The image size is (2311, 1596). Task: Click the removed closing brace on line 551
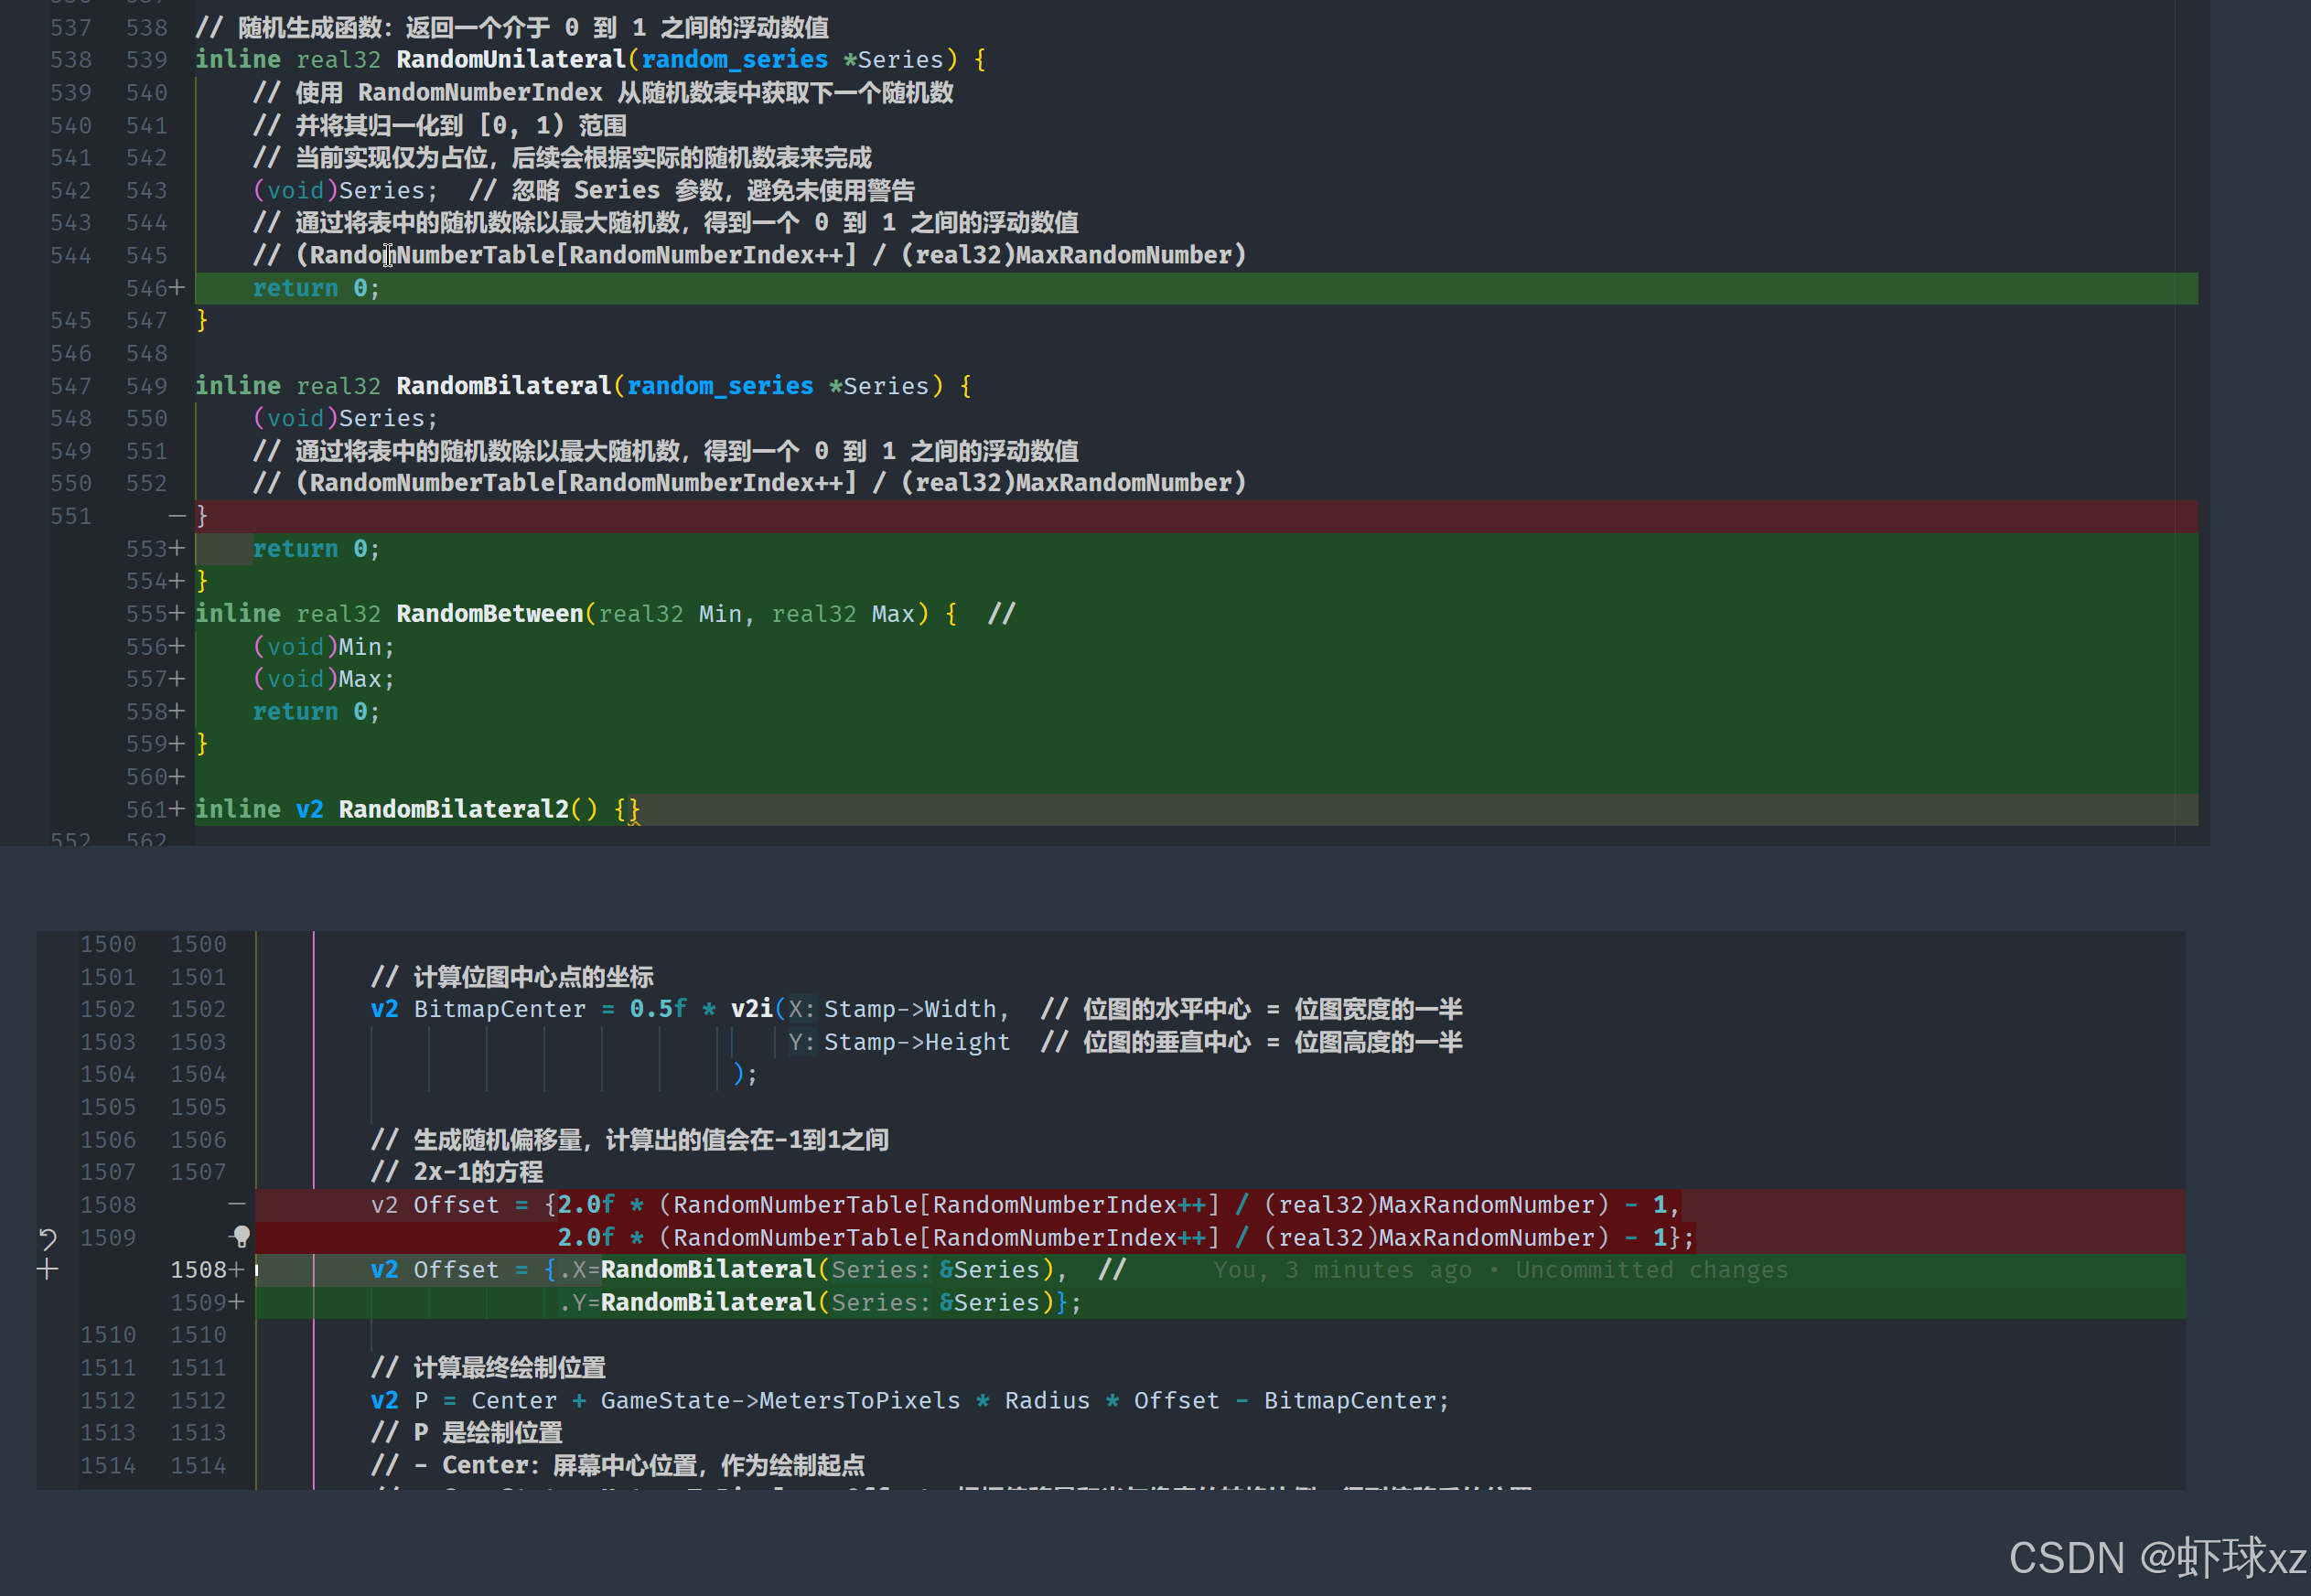pos(201,516)
